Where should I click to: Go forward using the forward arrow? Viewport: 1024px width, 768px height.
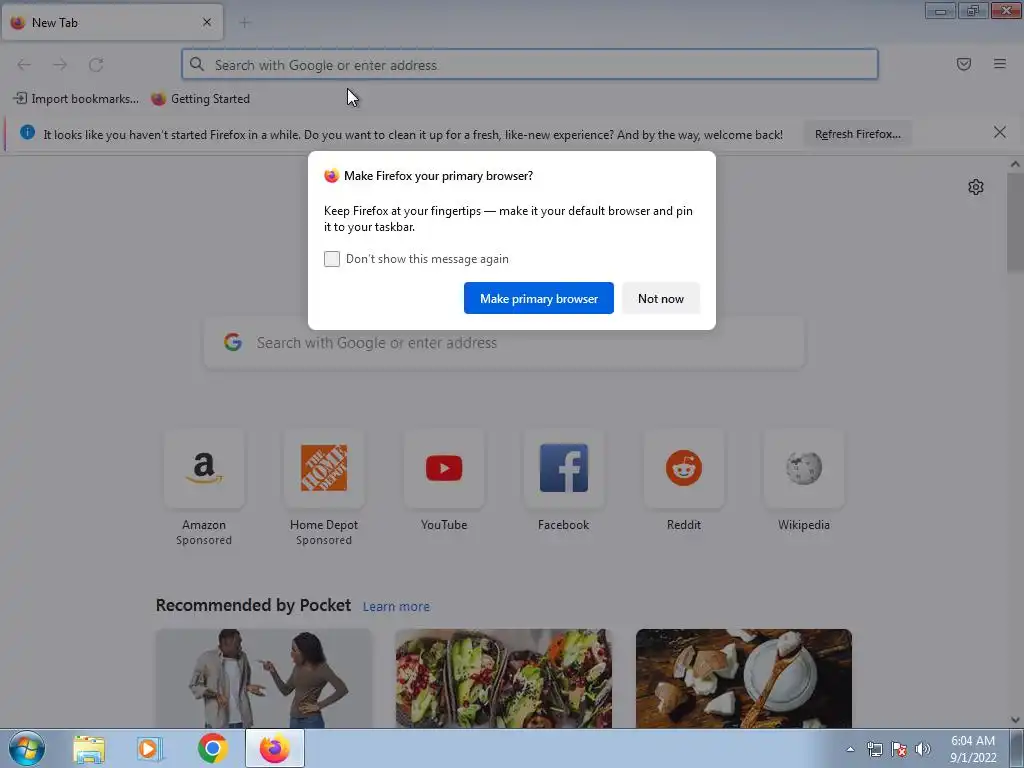pos(60,65)
